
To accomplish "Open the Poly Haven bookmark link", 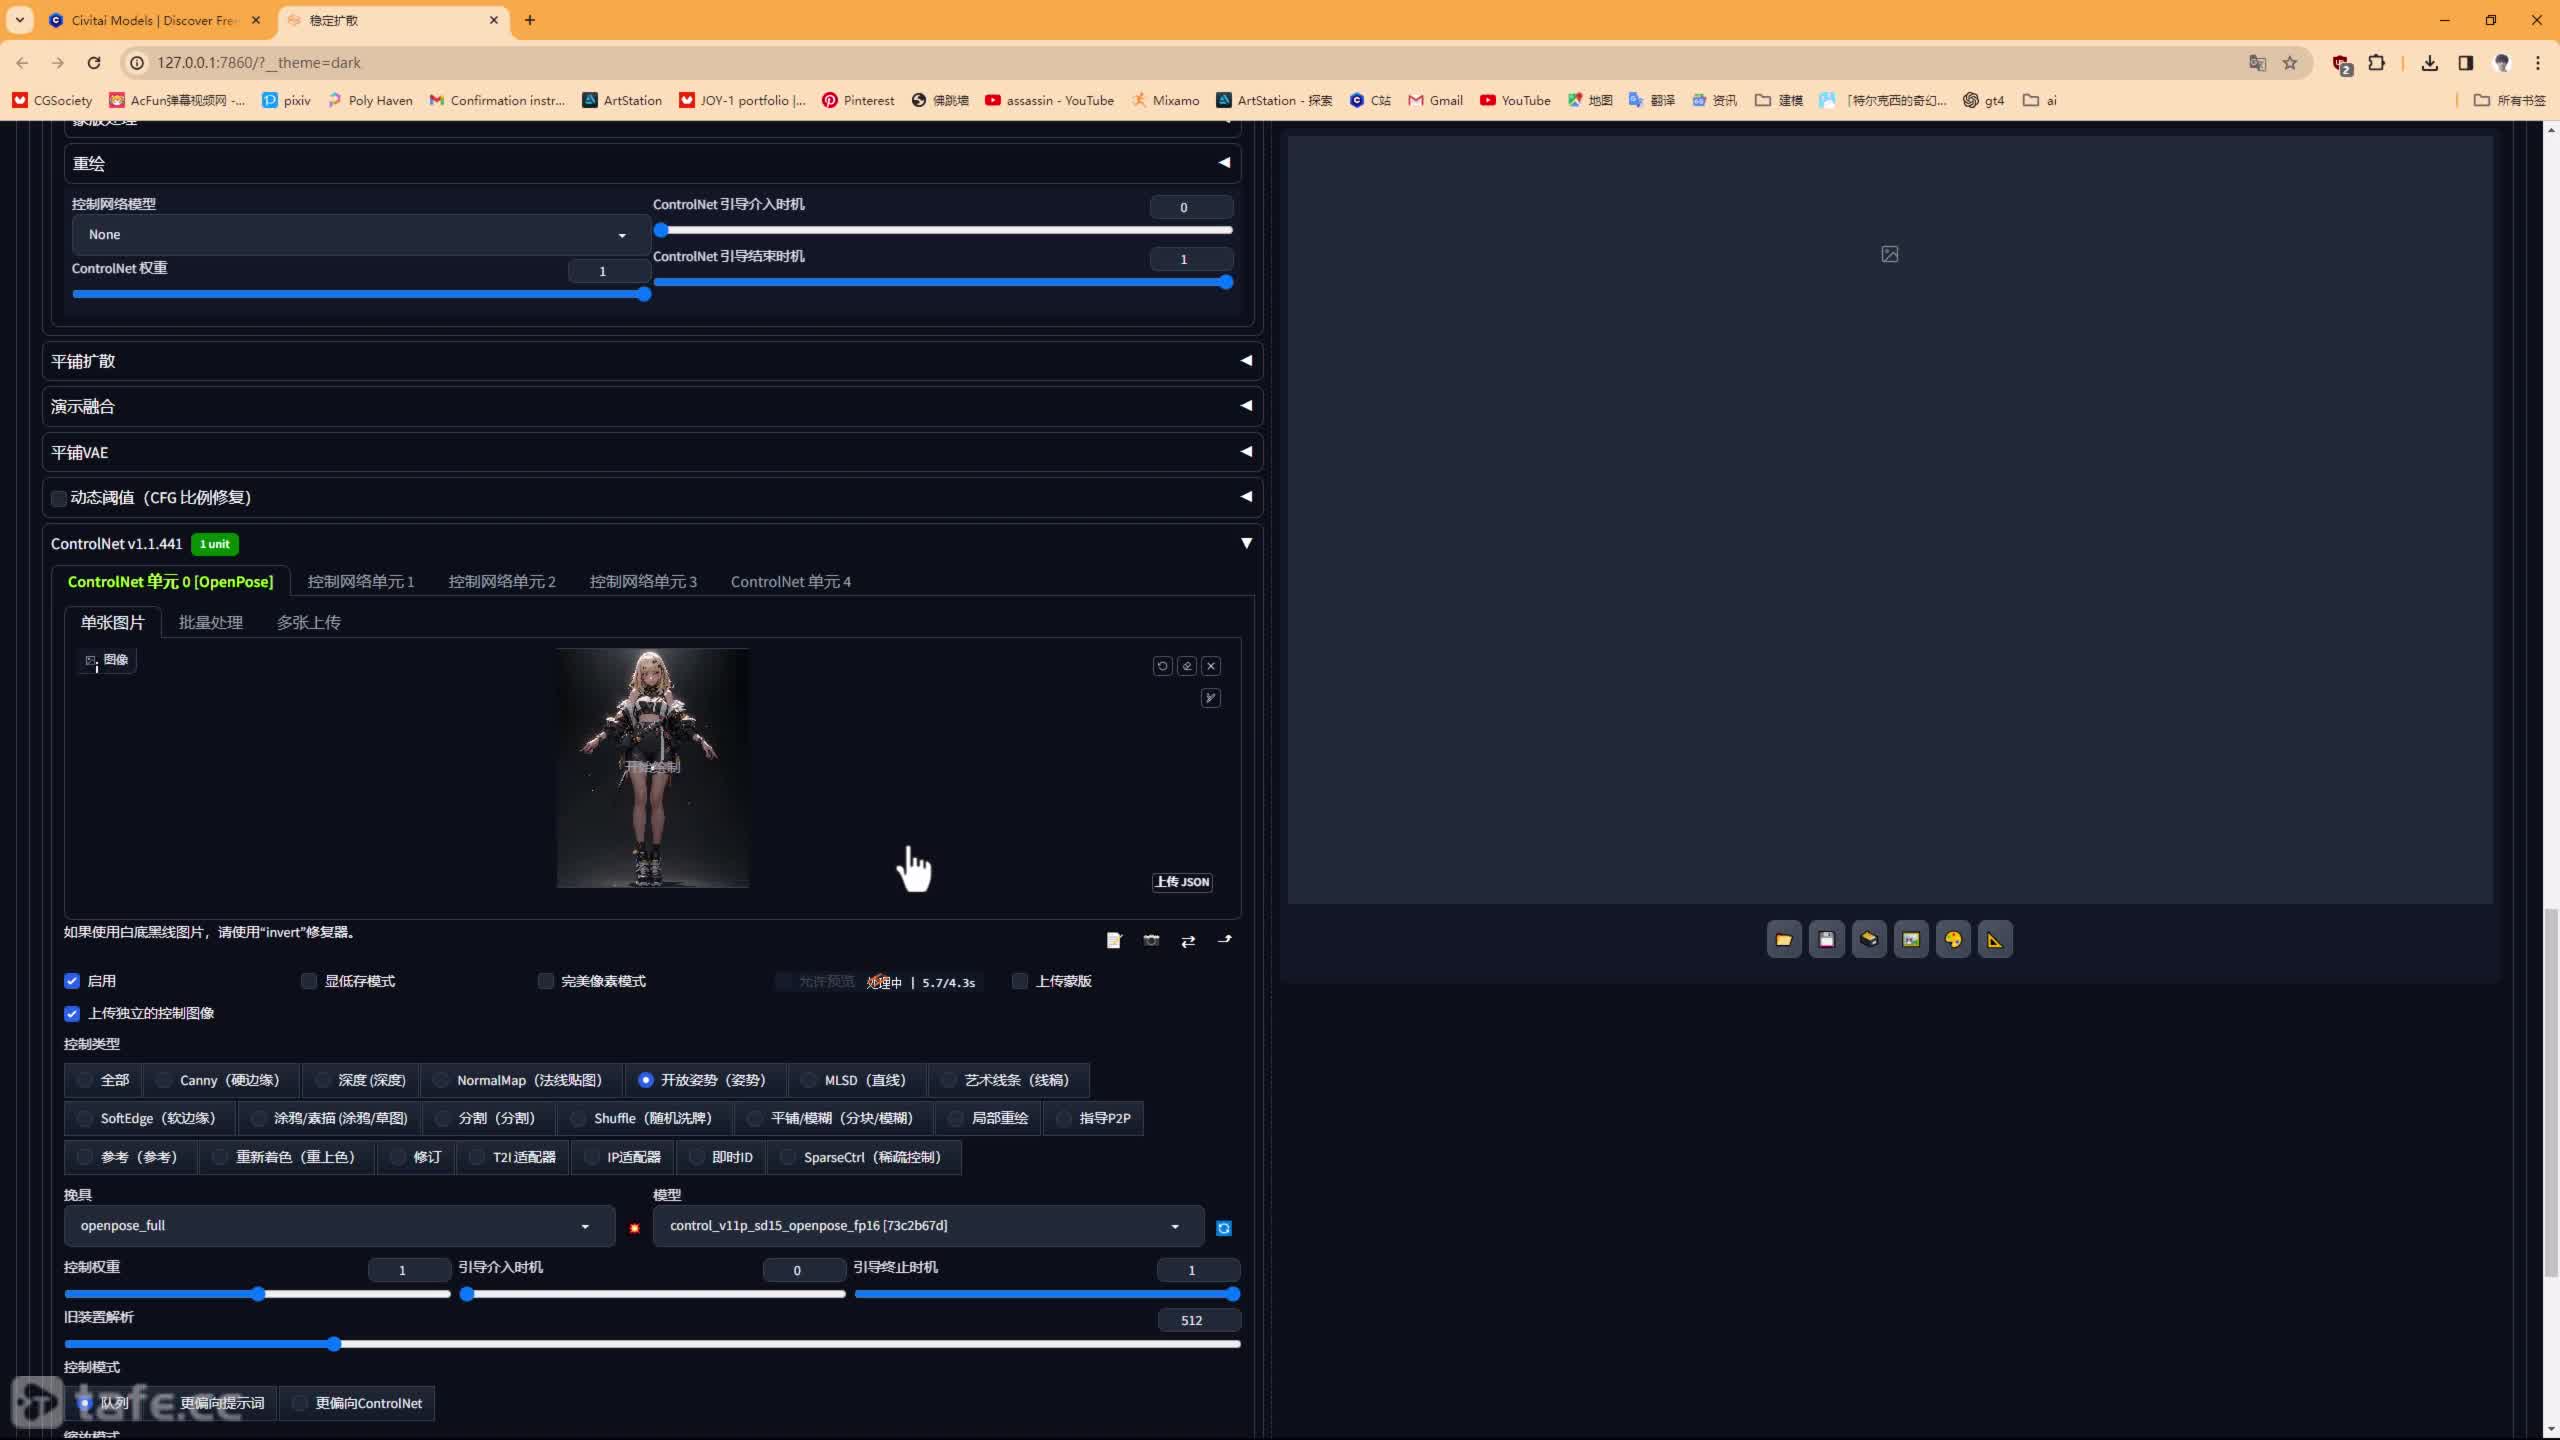I will tap(370, 100).
